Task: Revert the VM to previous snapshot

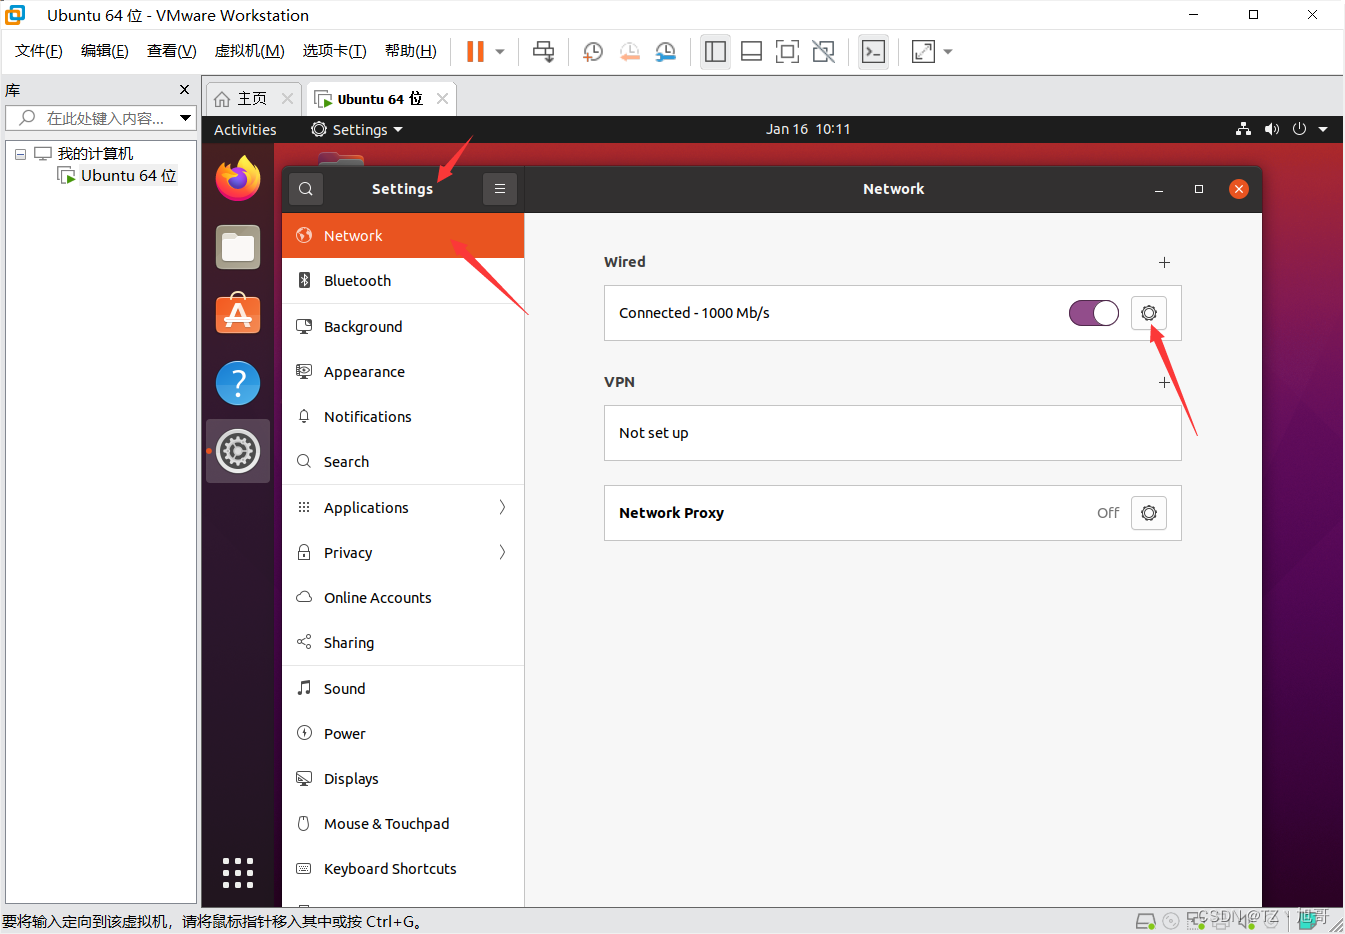Action: click(630, 52)
